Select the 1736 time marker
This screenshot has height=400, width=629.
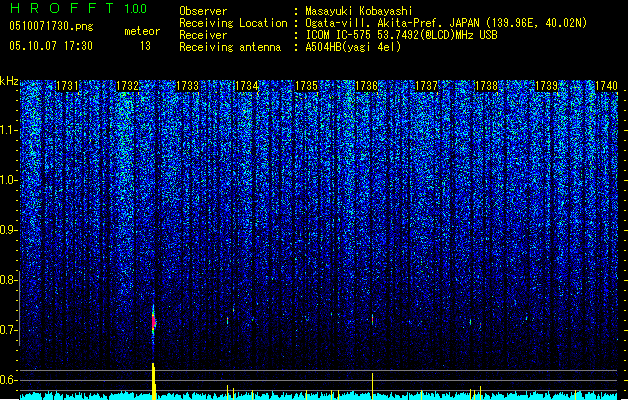[367, 86]
